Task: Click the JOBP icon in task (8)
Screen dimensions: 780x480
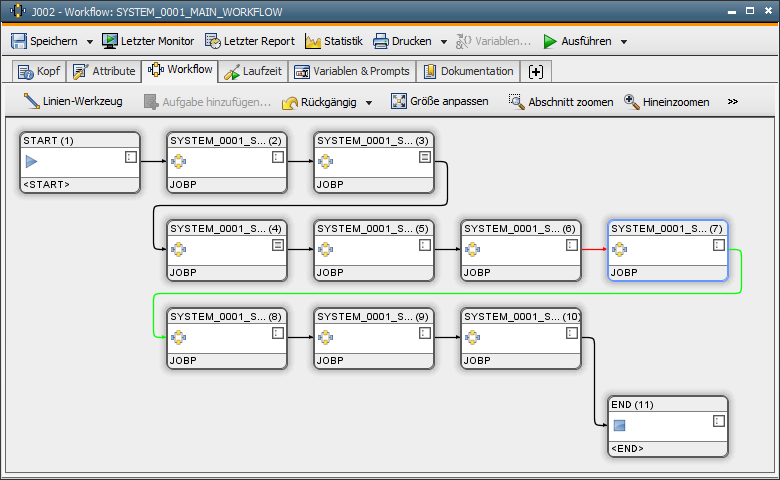Action: click(x=179, y=338)
